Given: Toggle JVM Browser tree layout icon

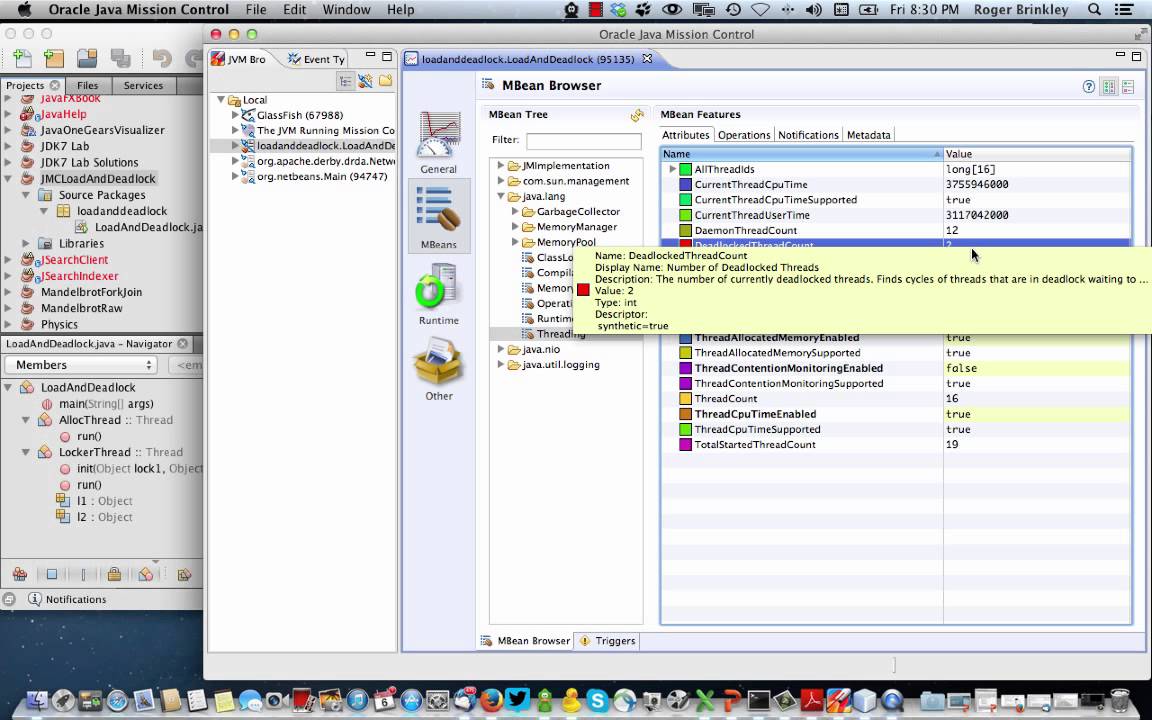Looking at the screenshot, I should pos(345,82).
